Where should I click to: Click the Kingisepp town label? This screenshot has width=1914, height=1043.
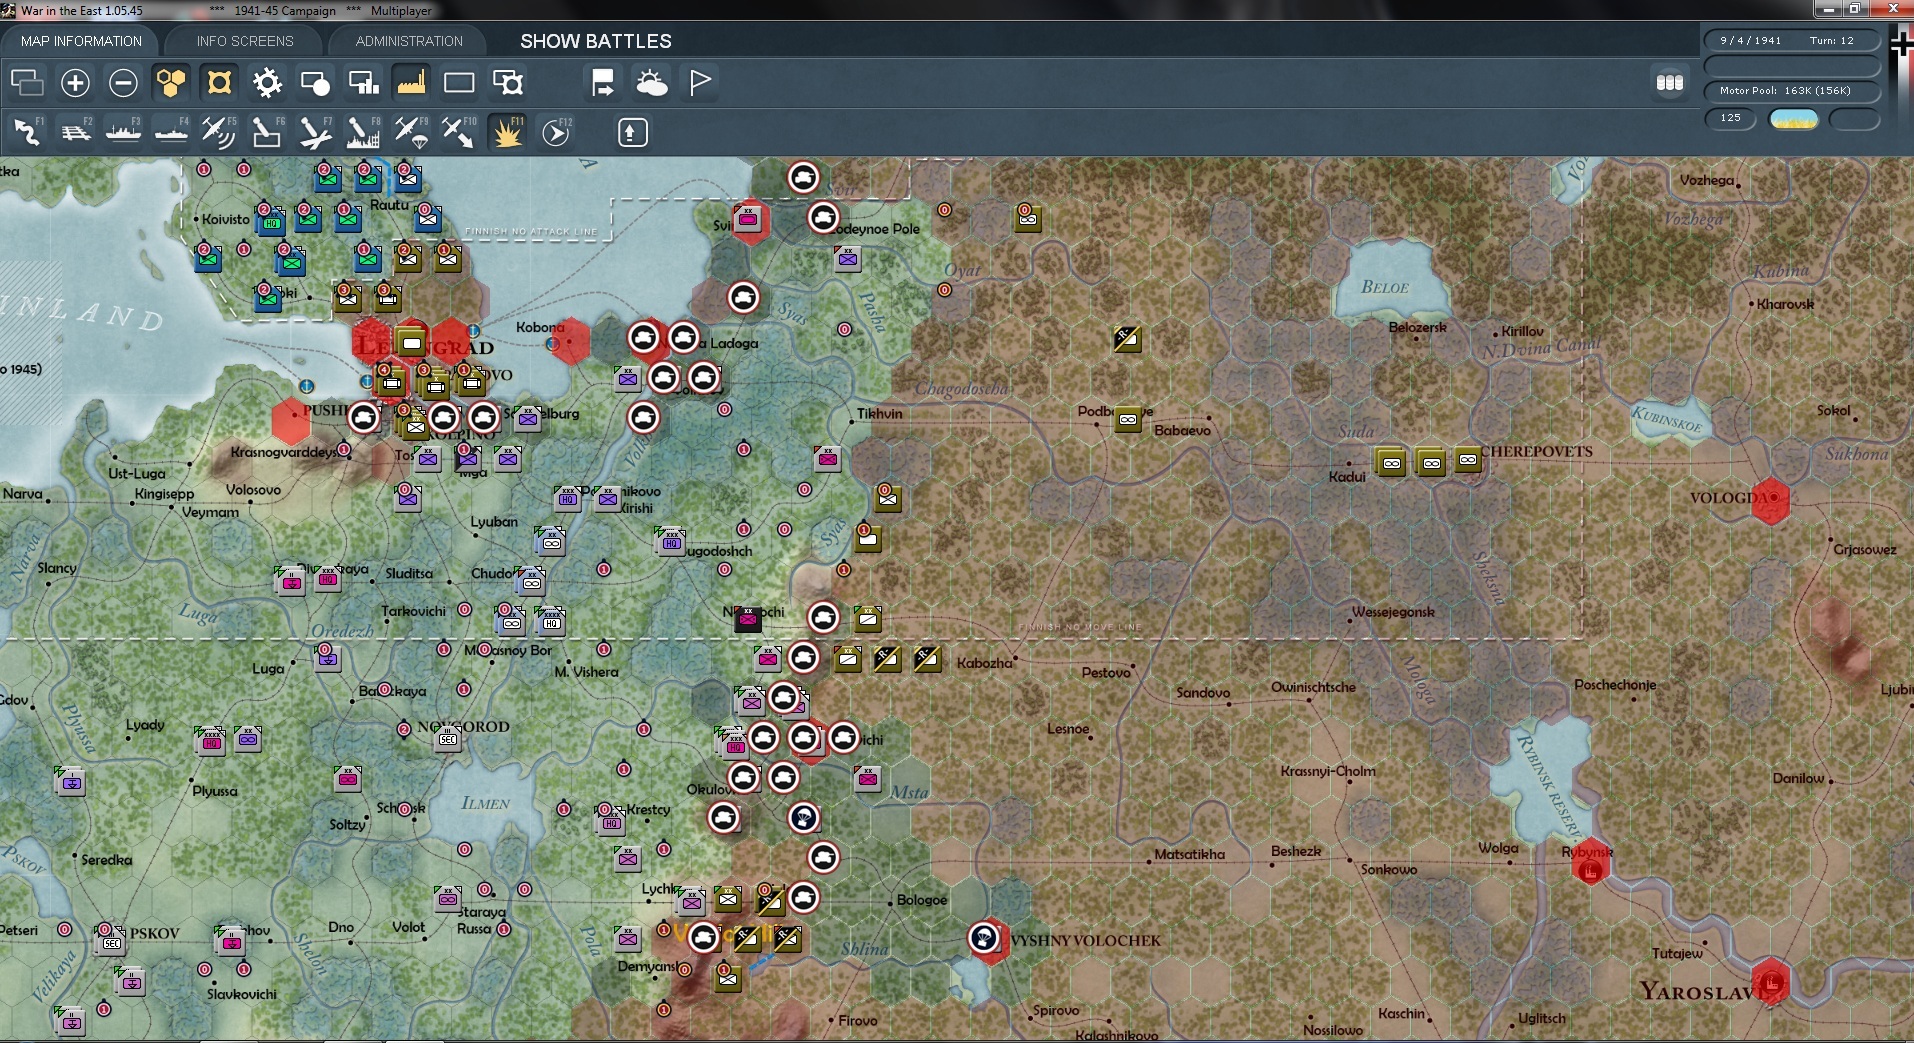tap(164, 494)
